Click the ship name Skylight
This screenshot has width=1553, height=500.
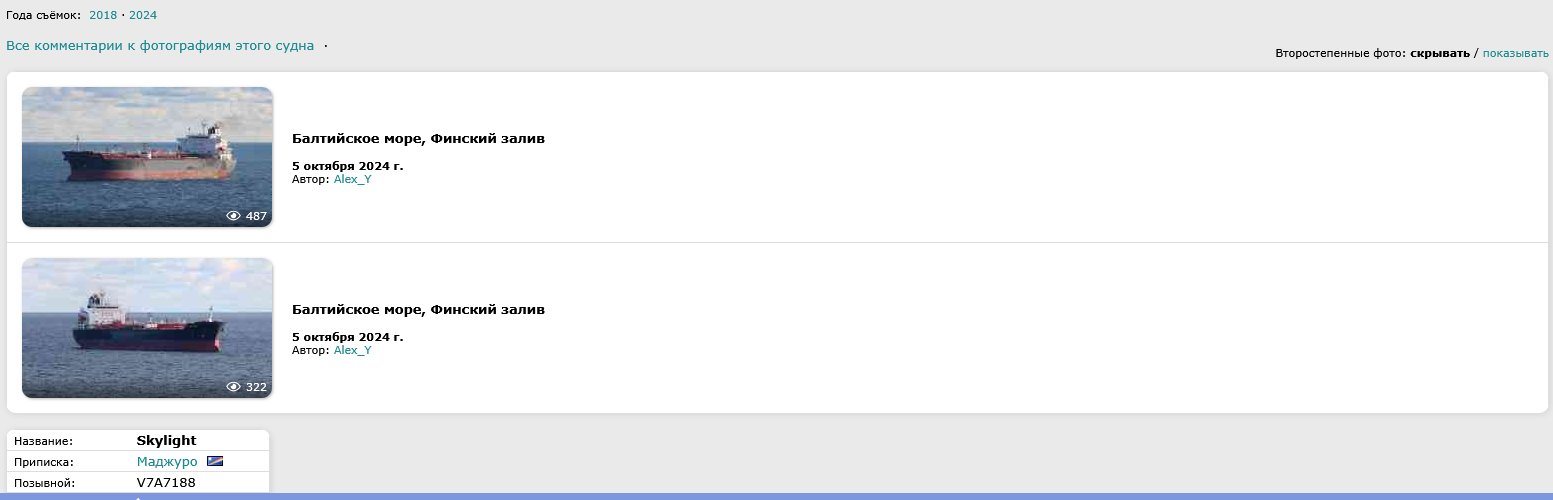point(166,440)
